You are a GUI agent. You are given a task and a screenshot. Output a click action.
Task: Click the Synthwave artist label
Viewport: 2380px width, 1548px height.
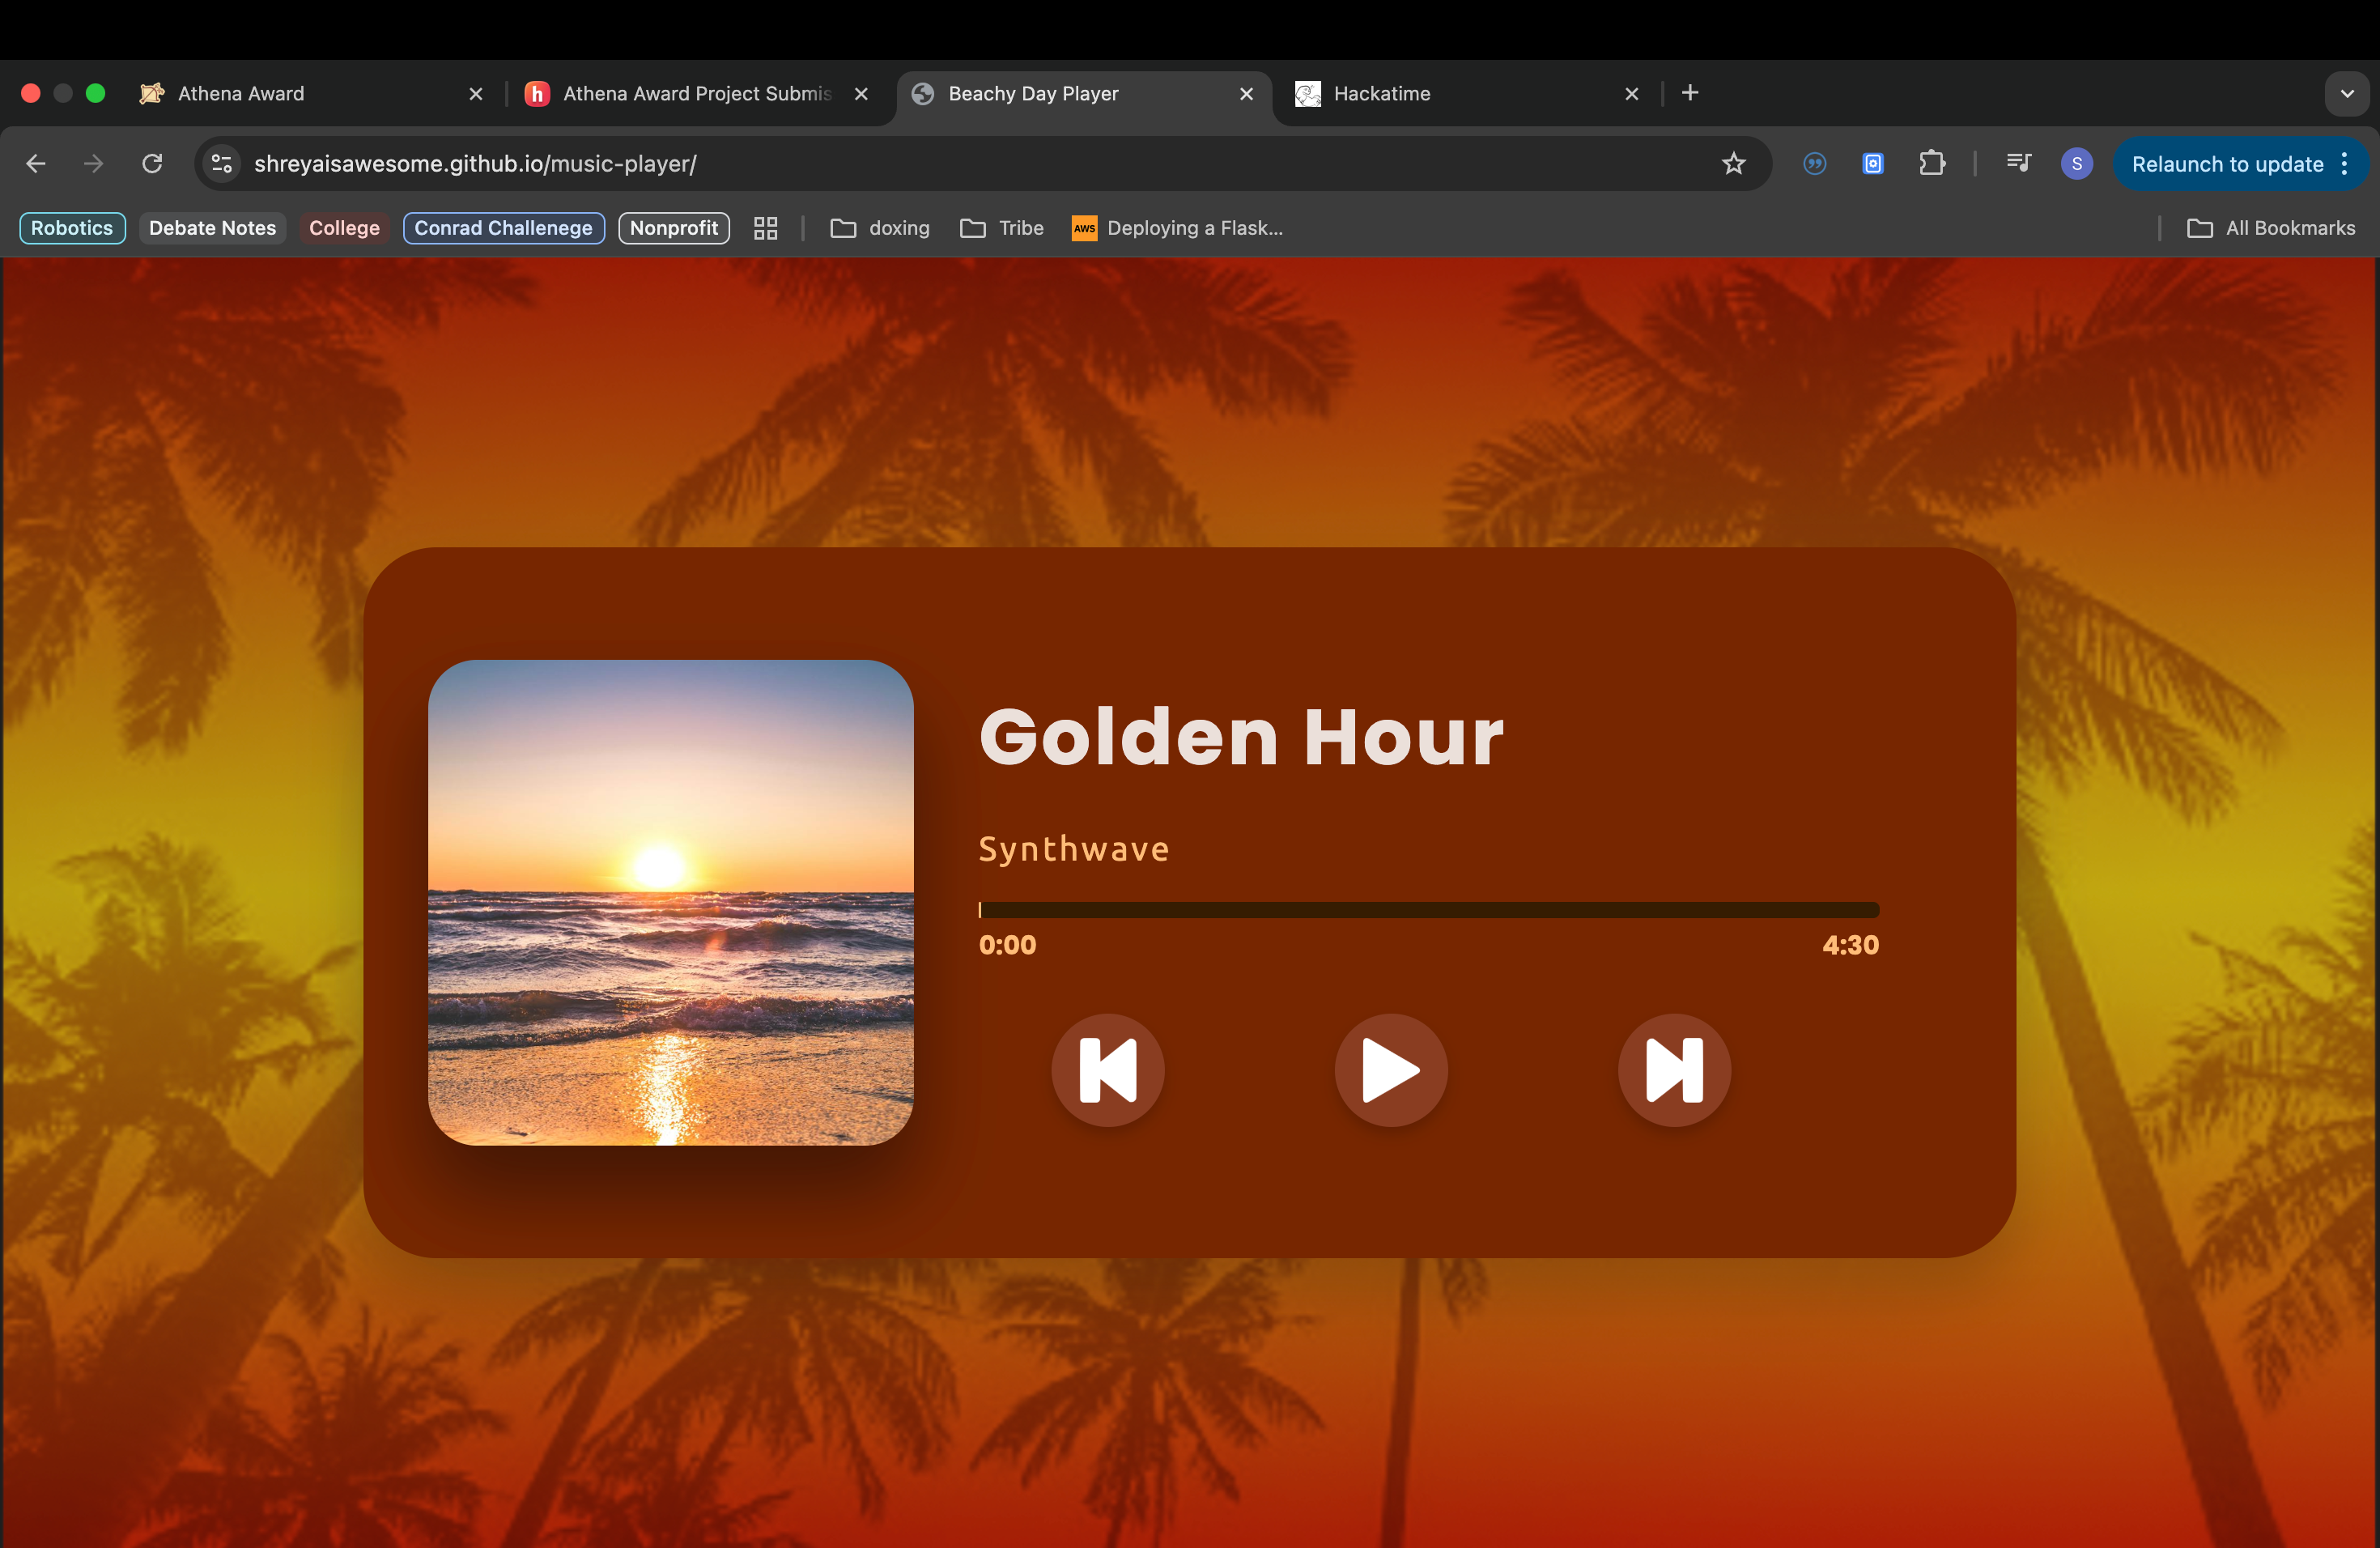pos(1074,849)
